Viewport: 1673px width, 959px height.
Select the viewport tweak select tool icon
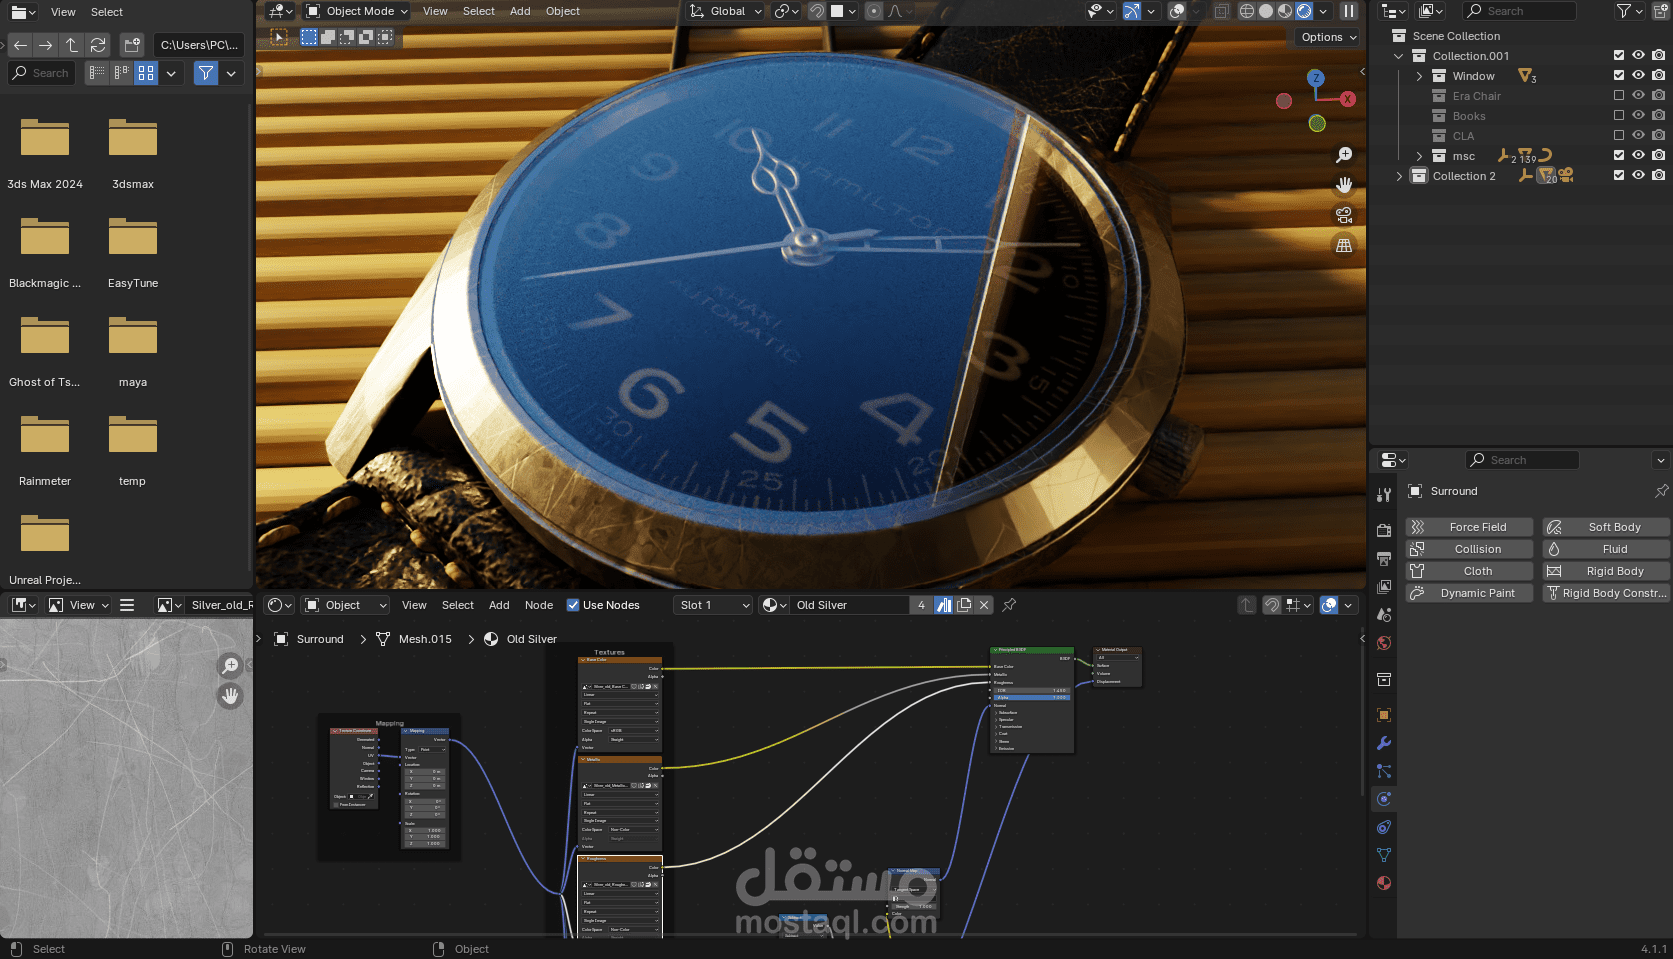(280, 37)
